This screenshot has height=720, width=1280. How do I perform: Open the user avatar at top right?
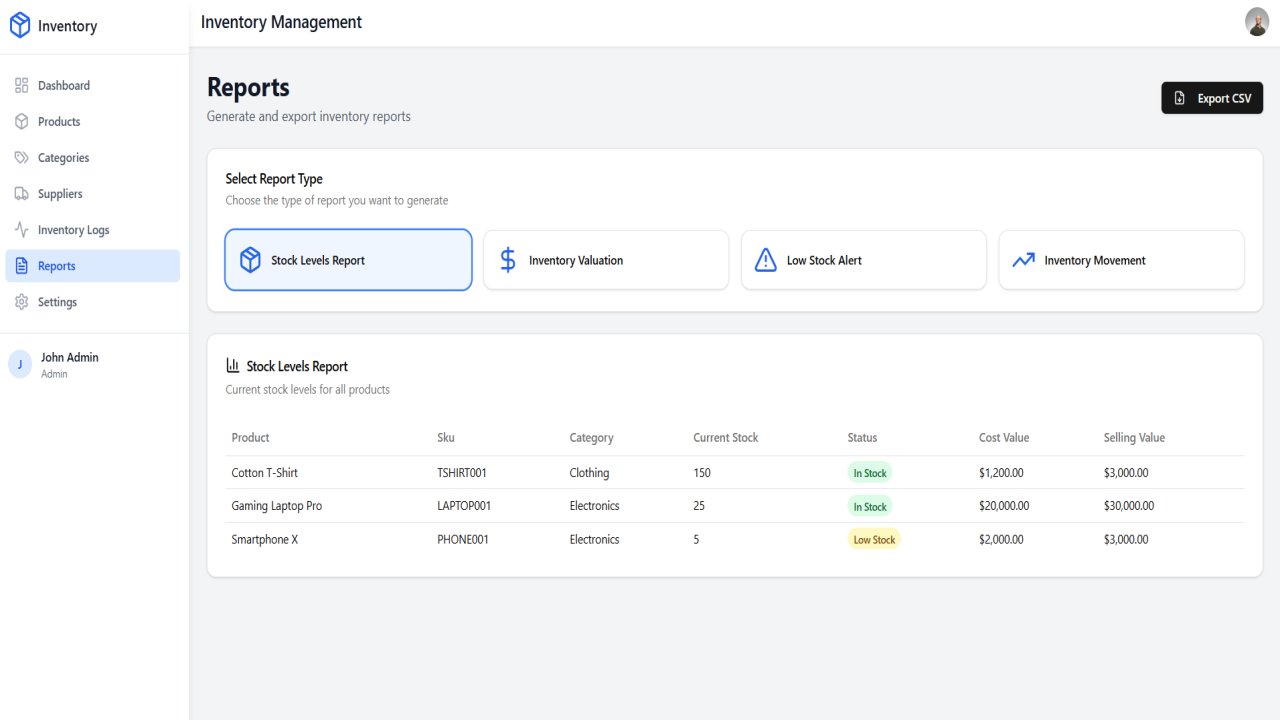(1257, 21)
